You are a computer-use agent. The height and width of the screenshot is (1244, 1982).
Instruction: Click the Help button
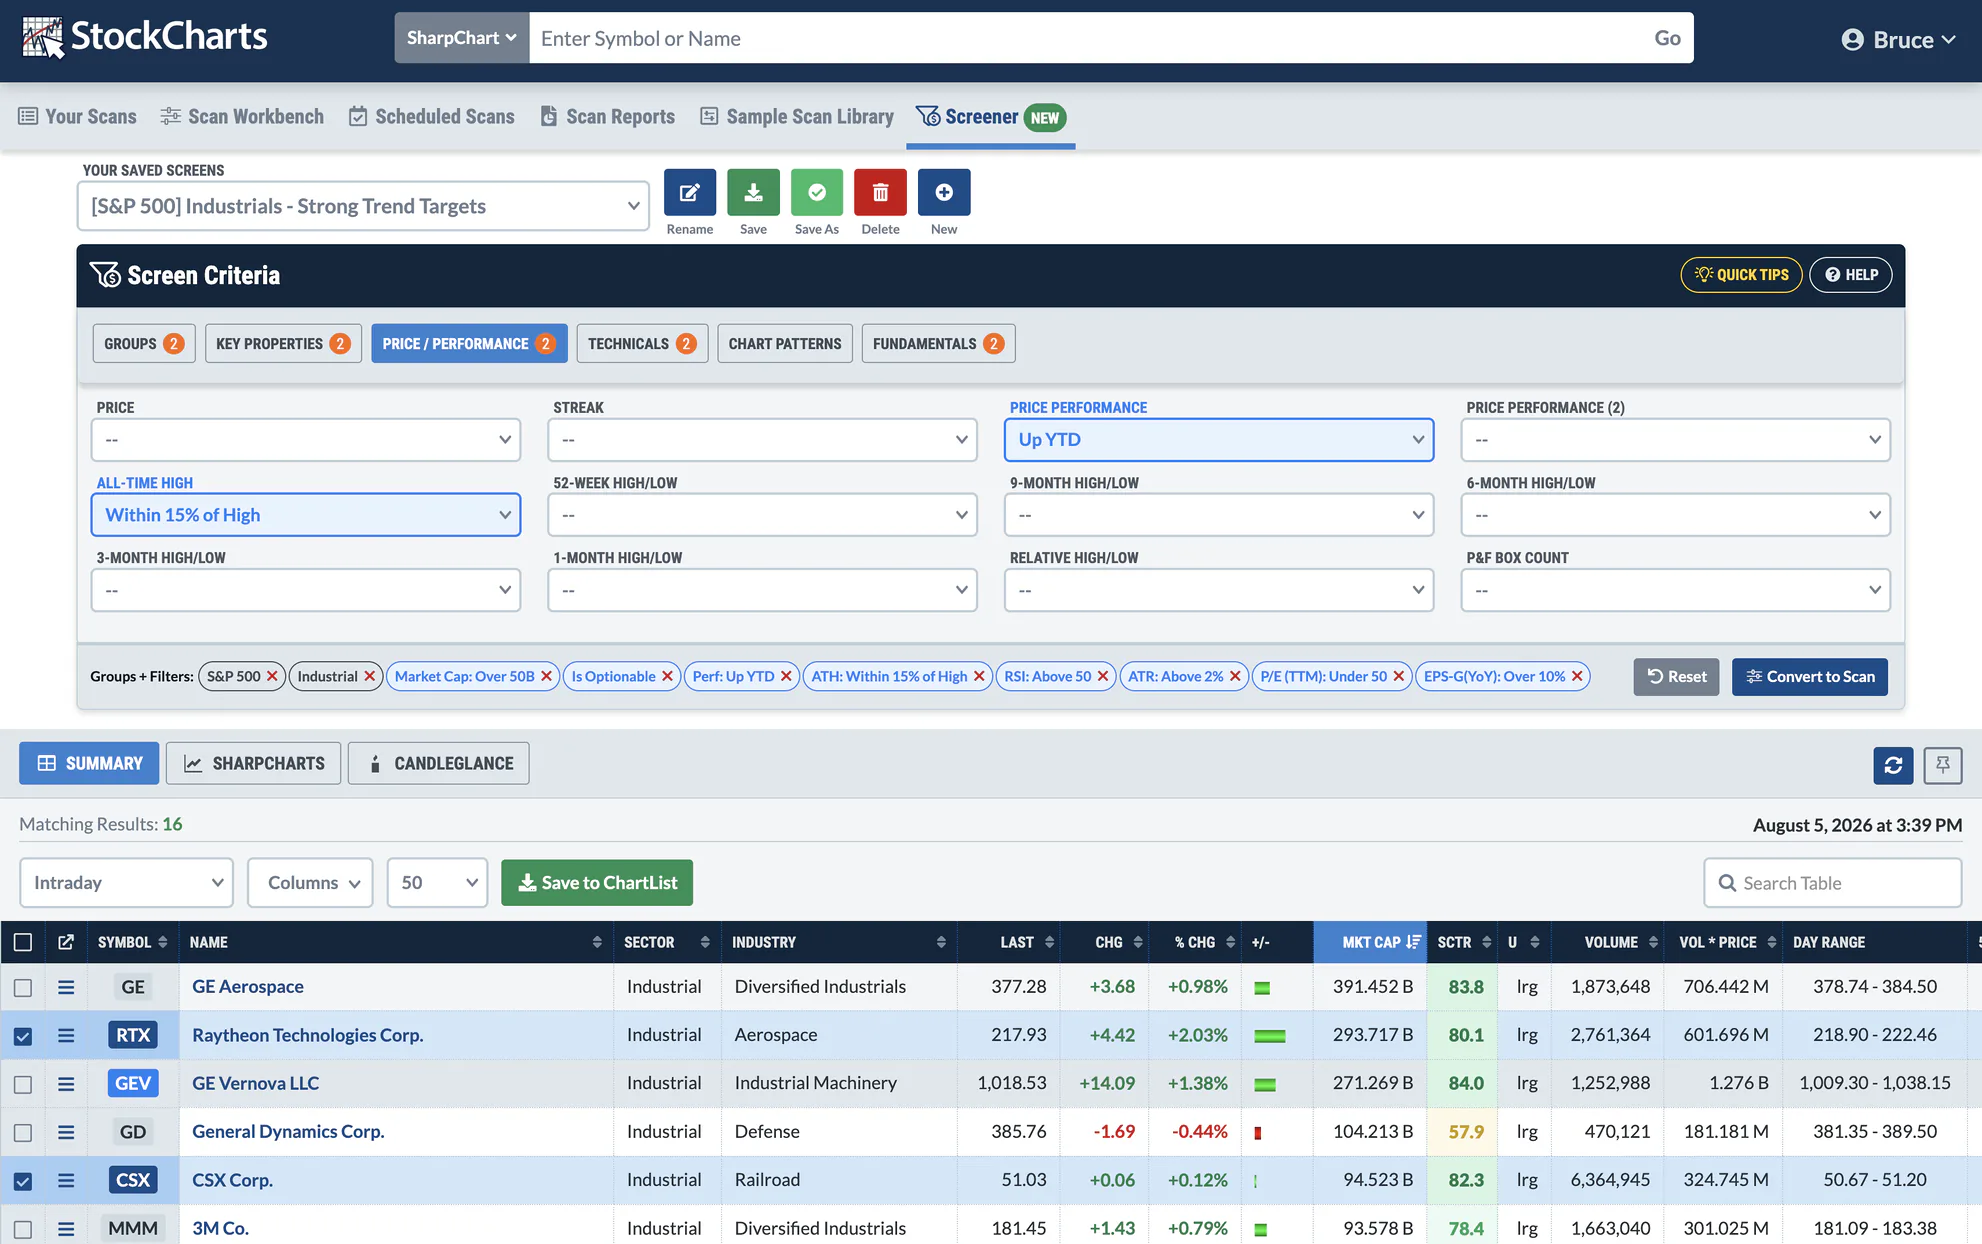(x=1851, y=275)
